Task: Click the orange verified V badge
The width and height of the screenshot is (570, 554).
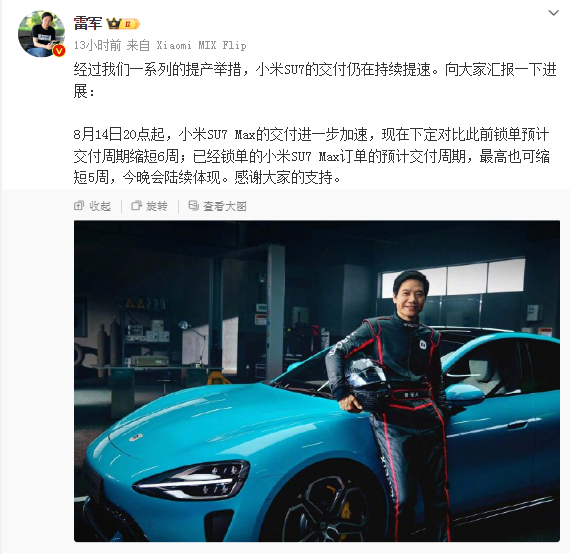Action: [59, 51]
